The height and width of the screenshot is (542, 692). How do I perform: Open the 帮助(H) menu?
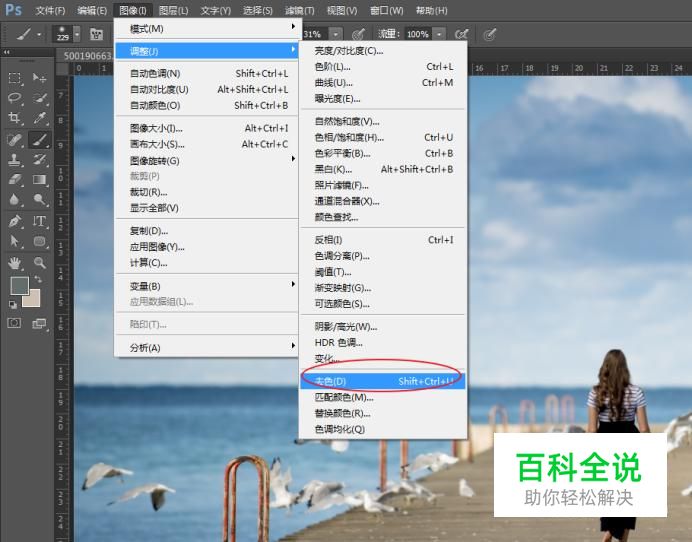(432, 10)
